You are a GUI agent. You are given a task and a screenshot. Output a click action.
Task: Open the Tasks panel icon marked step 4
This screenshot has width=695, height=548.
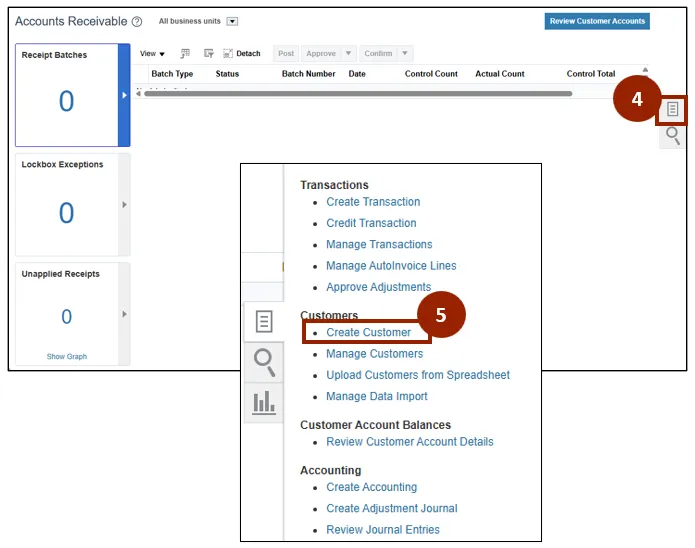click(x=673, y=109)
